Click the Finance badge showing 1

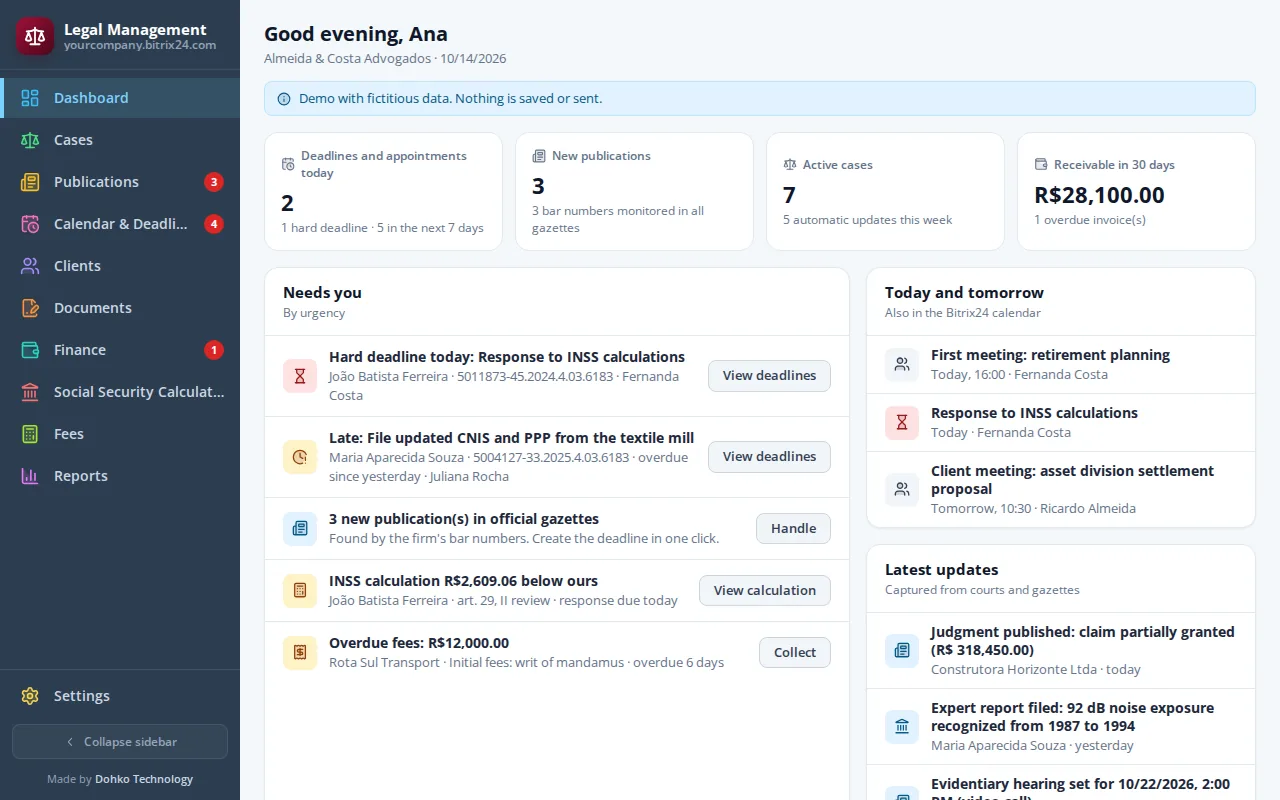[x=213, y=350]
